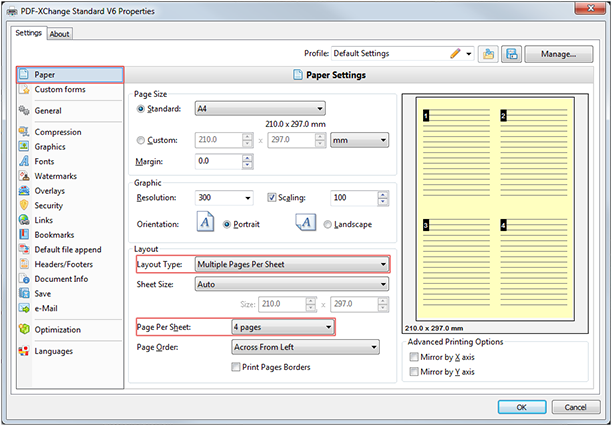Click the Manage... button
This screenshot has width=612, height=426.
point(559,54)
